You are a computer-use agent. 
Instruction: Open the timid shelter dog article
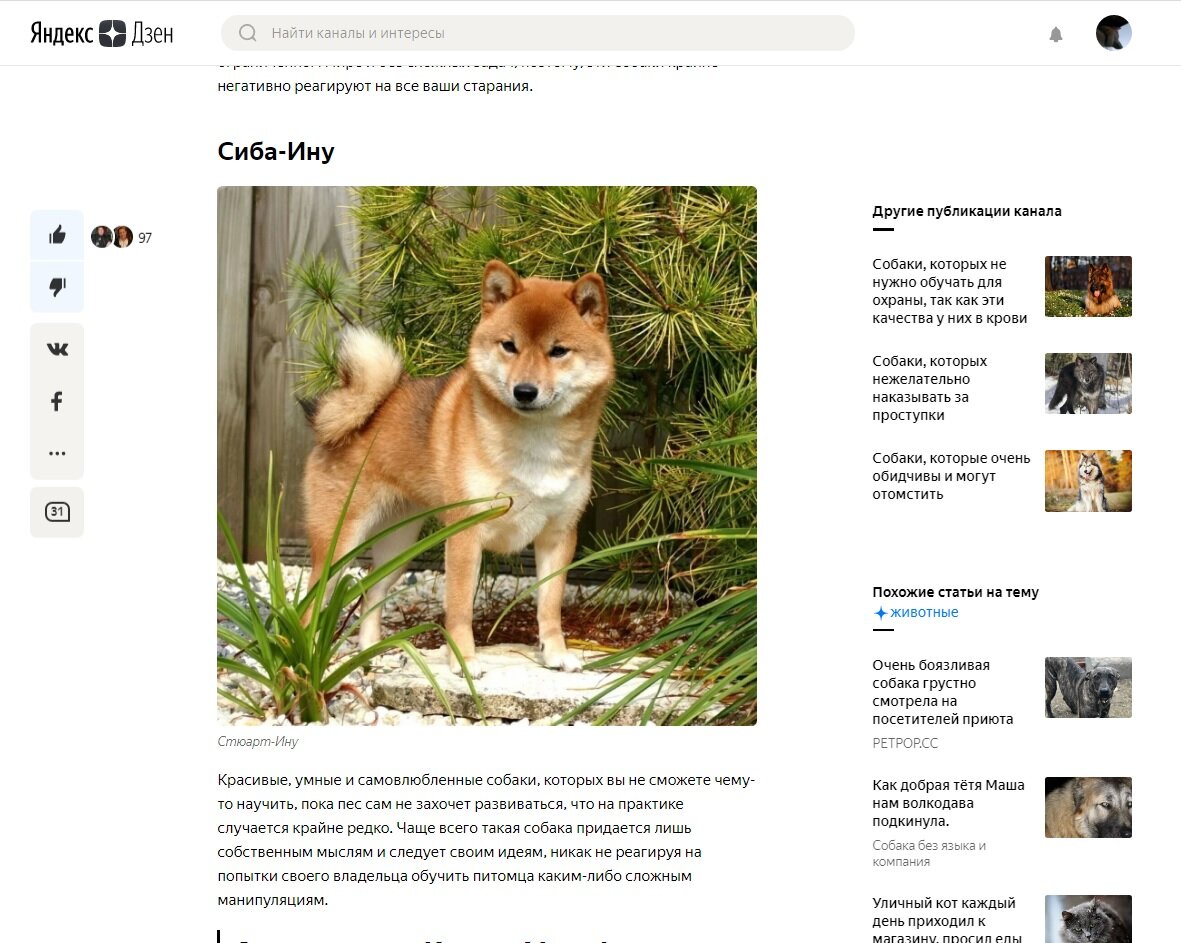coord(943,691)
